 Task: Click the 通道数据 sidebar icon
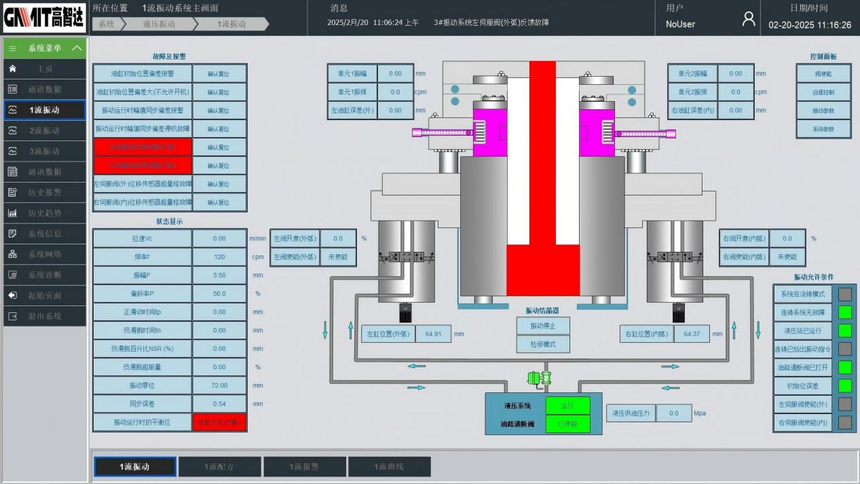point(12,89)
